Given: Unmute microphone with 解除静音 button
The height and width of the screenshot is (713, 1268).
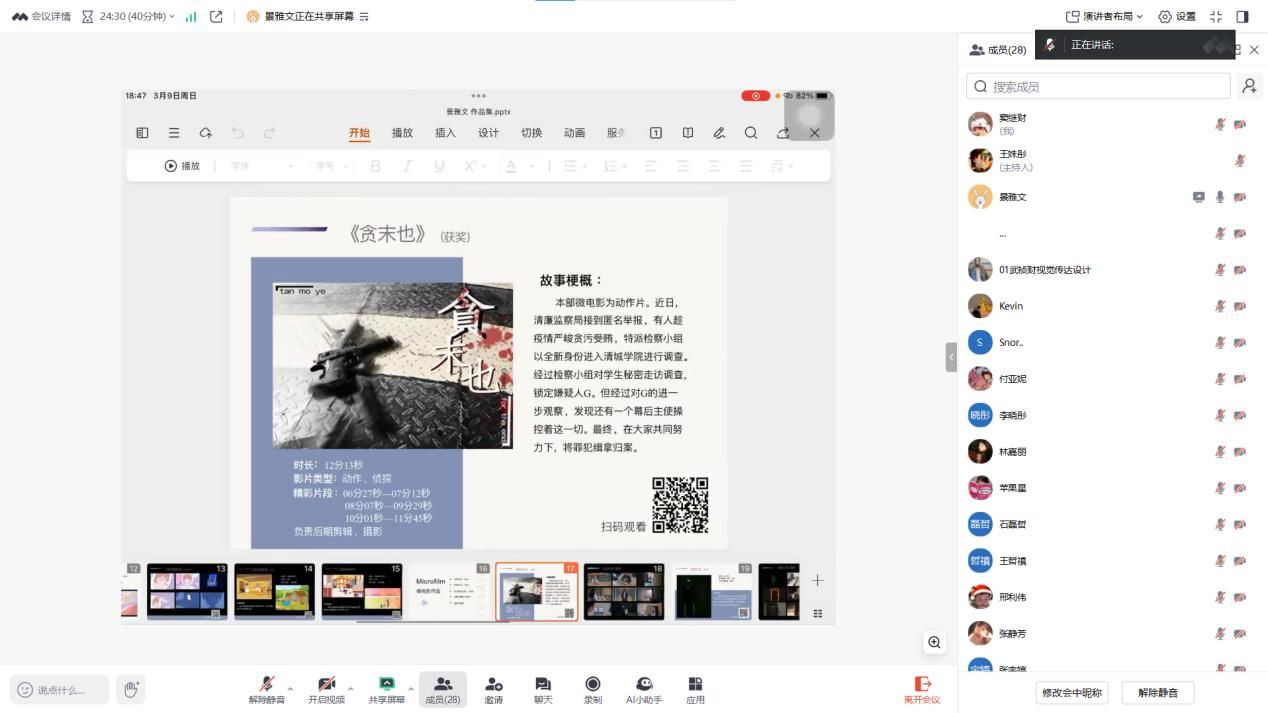Looking at the screenshot, I should (x=266, y=689).
